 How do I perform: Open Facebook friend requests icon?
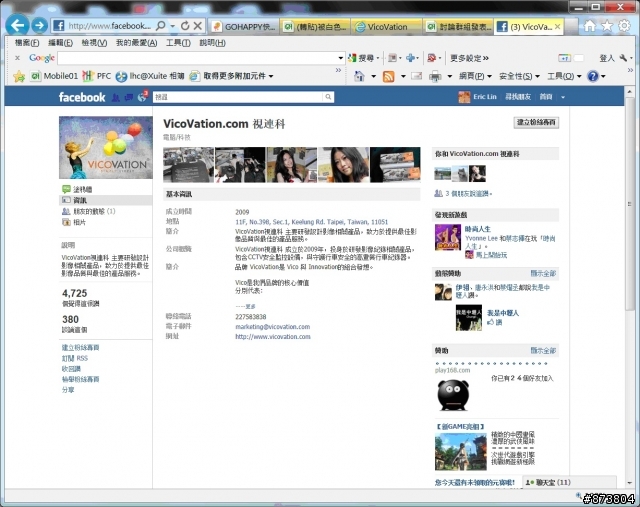116,97
